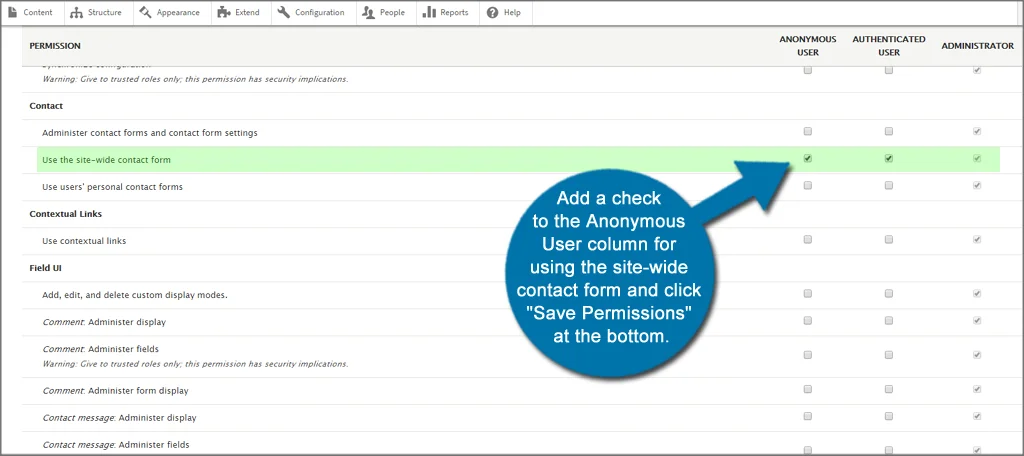Check Anonymous User for Comment: Administer form display
The width and height of the screenshot is (1024, 456).
click(808, 389)
